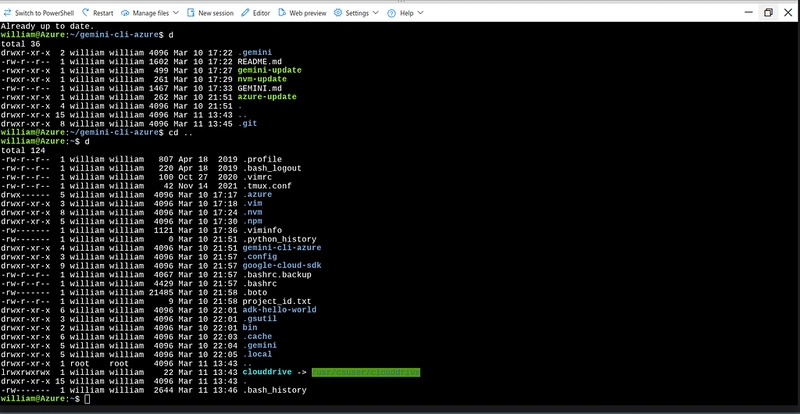800x414 pixels.
Task: Minimize the Cloud Shell pane
Action: (742, 12)
